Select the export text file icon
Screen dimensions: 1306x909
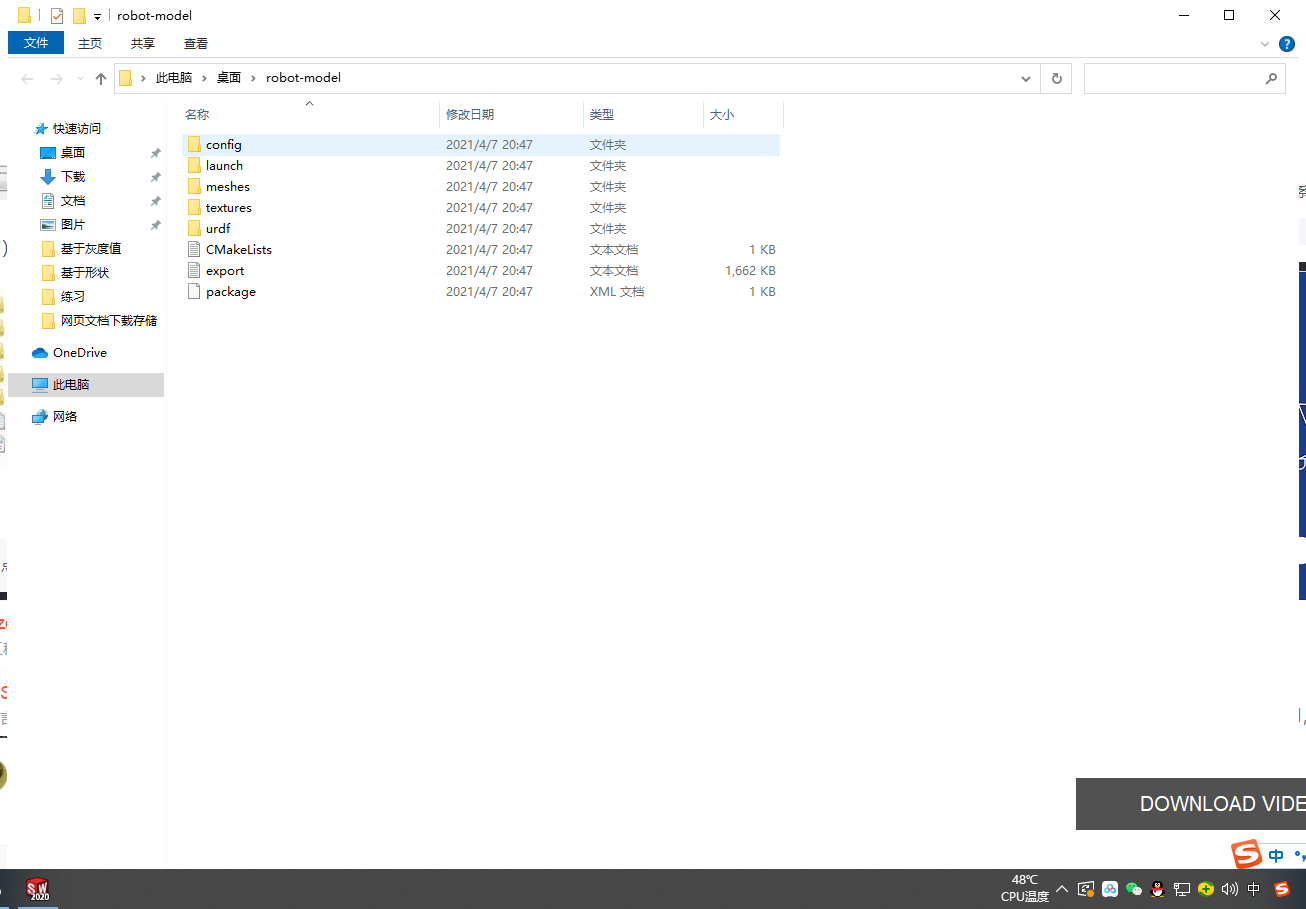pos(194,271)
